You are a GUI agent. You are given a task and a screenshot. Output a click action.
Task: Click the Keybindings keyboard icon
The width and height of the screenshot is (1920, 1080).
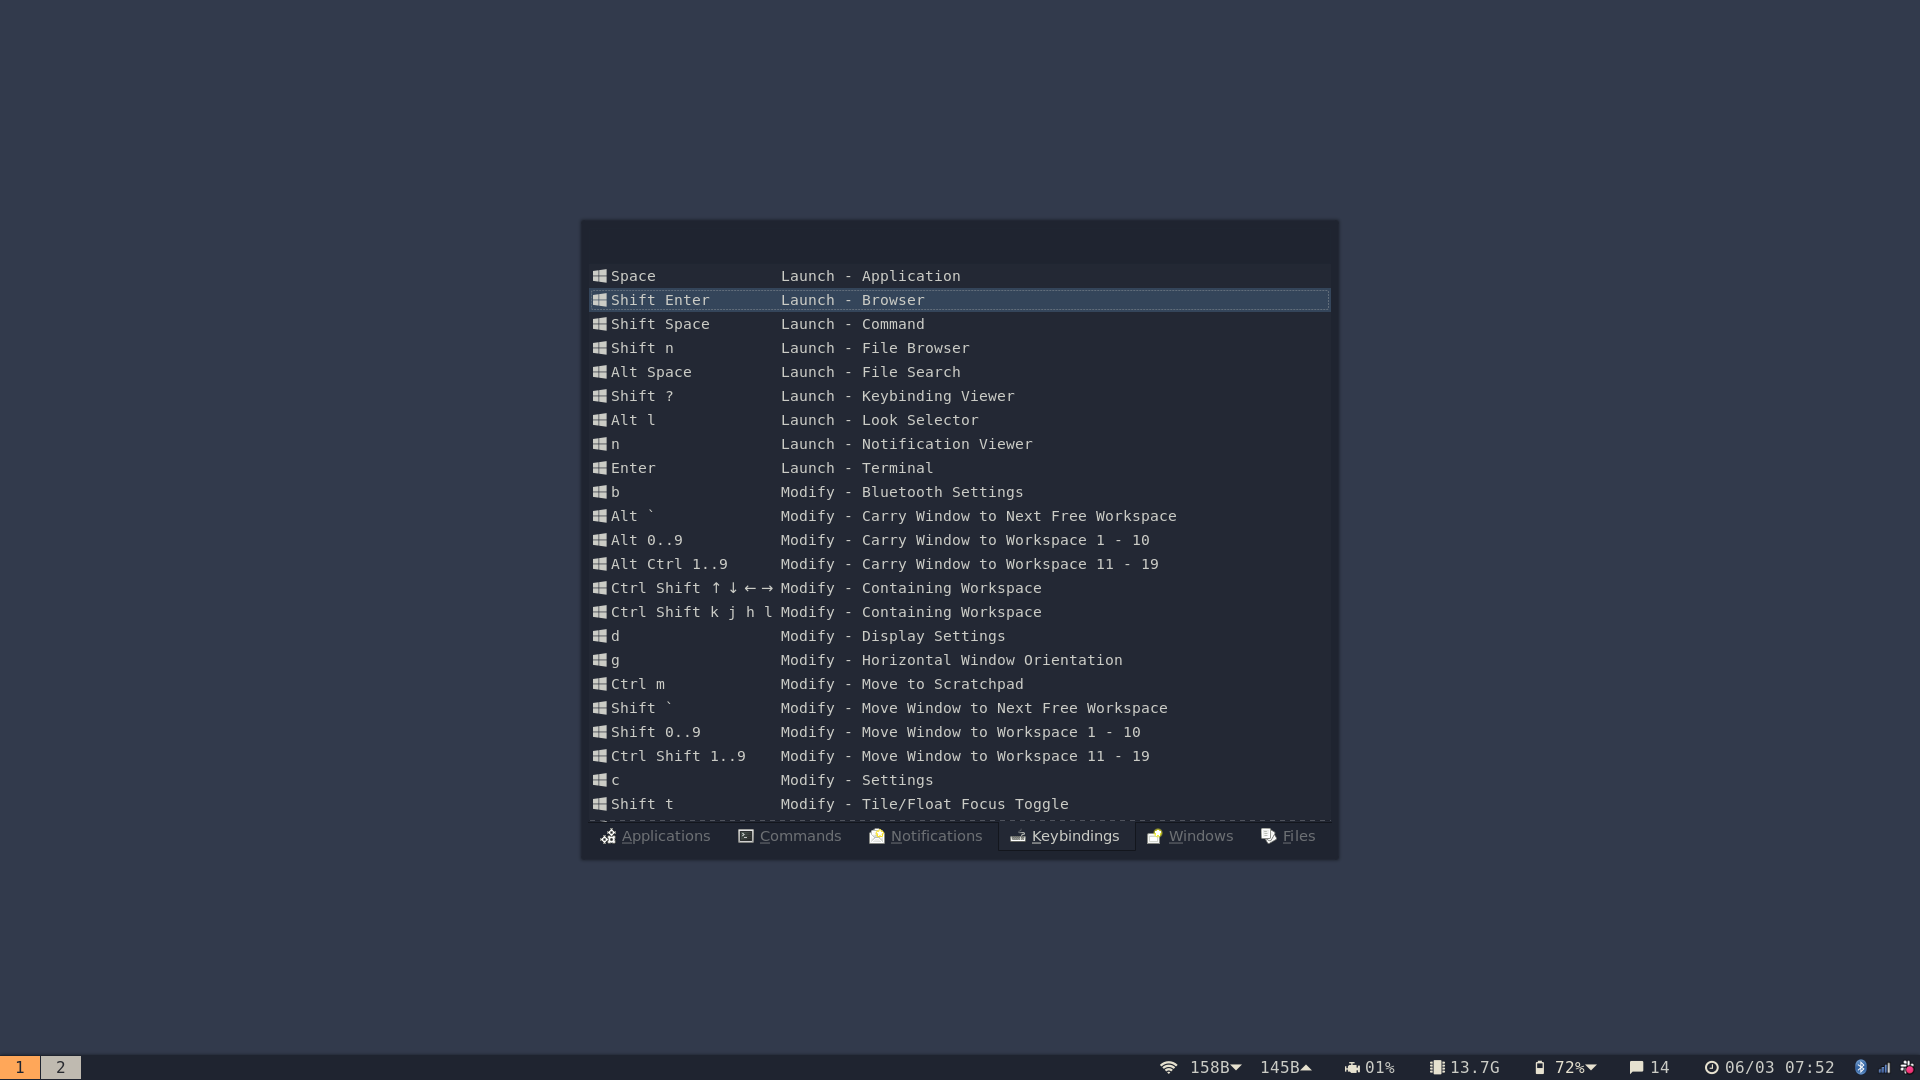pyautogui.click(x=1017, y=836)
